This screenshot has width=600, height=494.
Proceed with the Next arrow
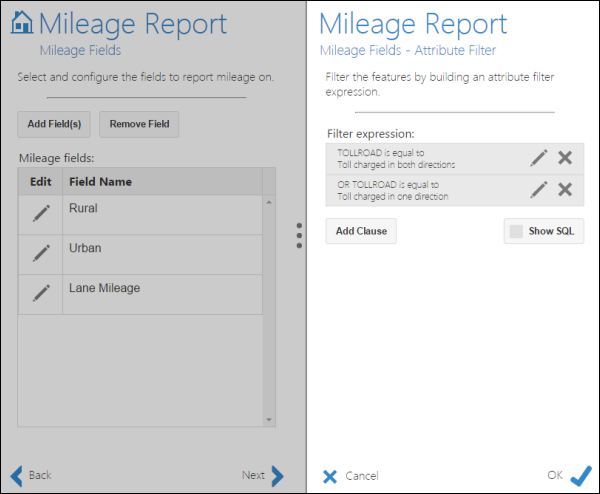(264, 475)
